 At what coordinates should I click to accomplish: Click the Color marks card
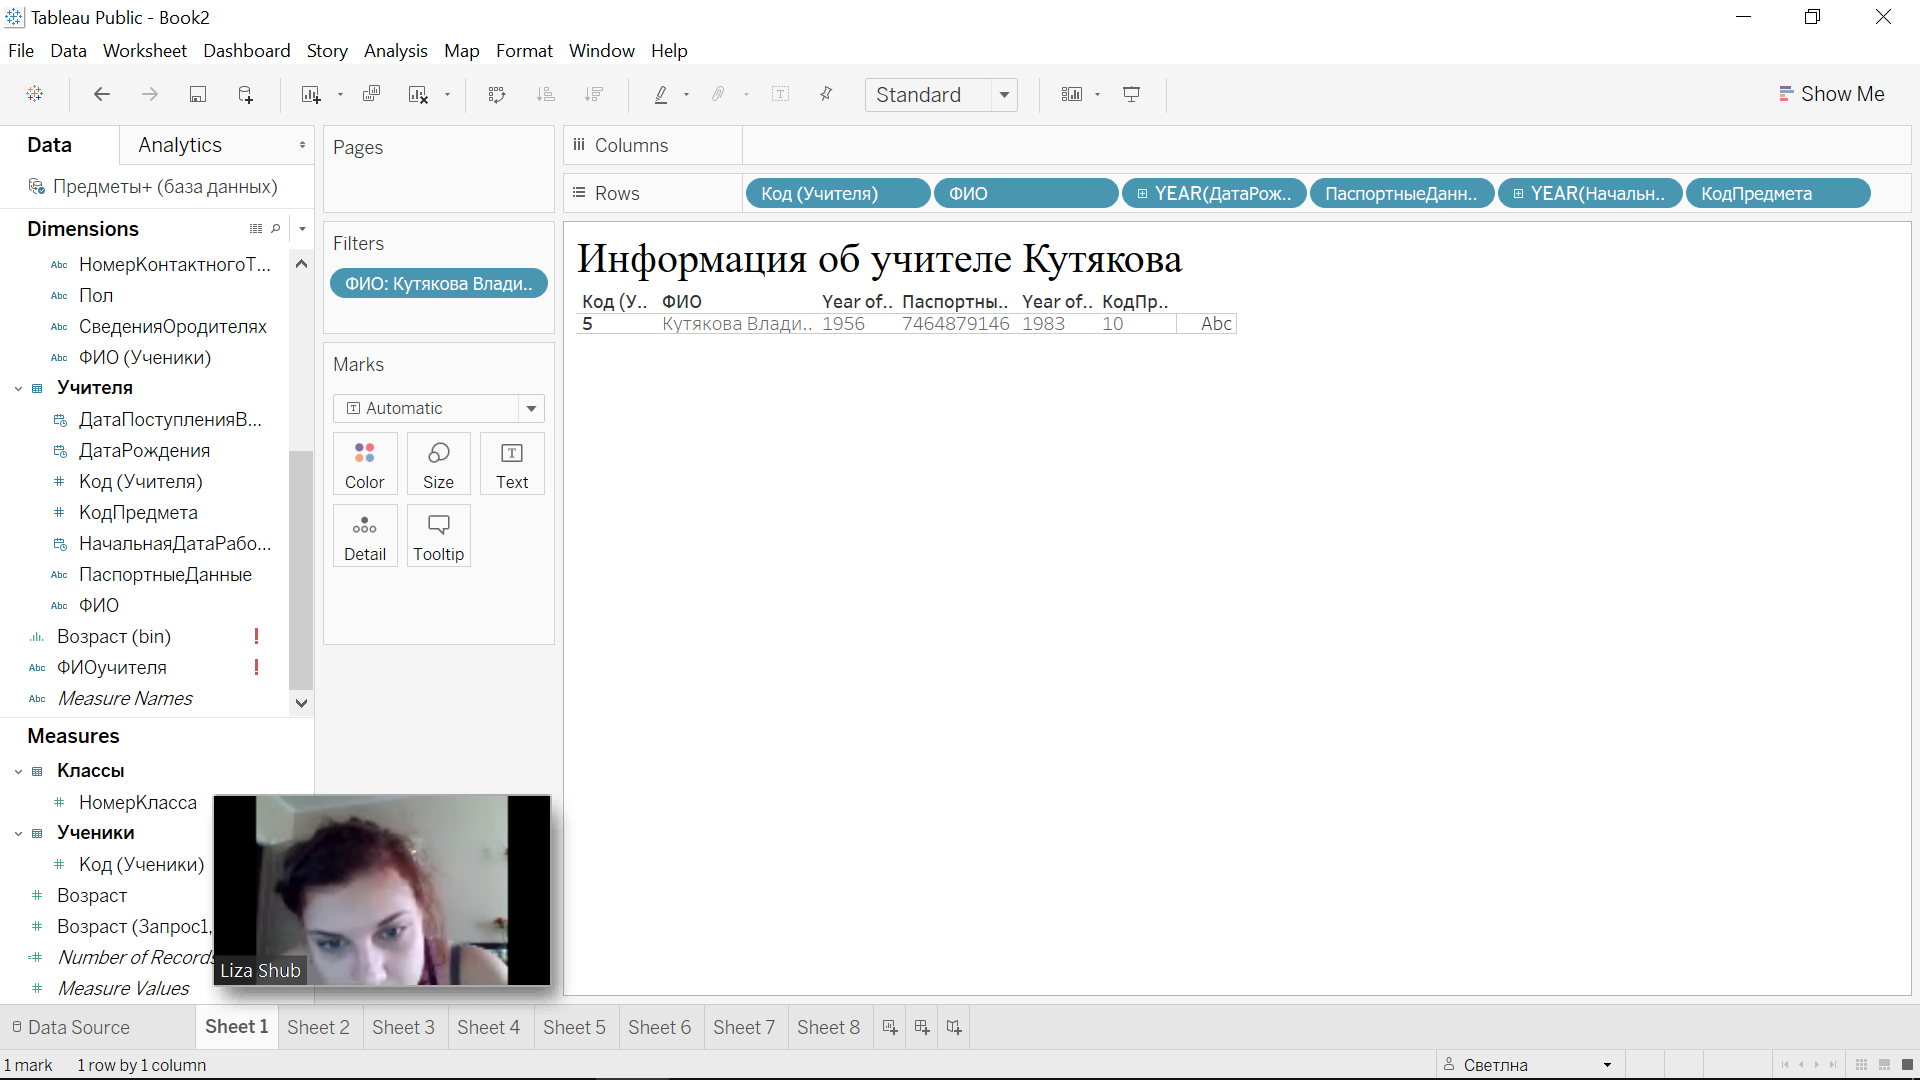[x=365, y=465]
